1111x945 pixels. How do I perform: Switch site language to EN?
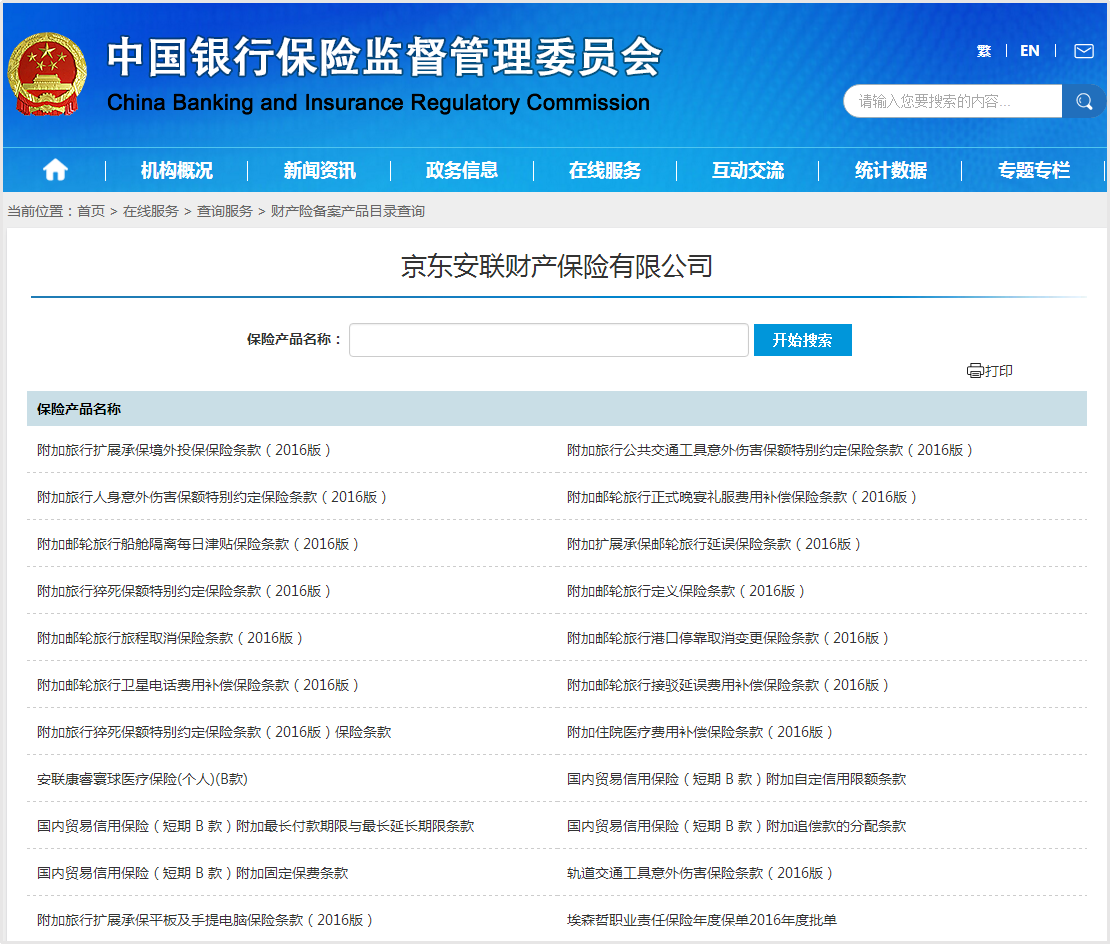click(1030, 51)
